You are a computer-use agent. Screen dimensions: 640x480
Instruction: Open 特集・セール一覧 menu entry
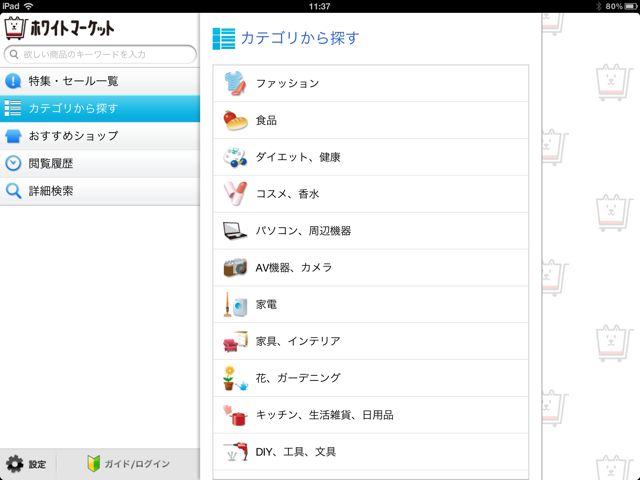tap(100, 81)
